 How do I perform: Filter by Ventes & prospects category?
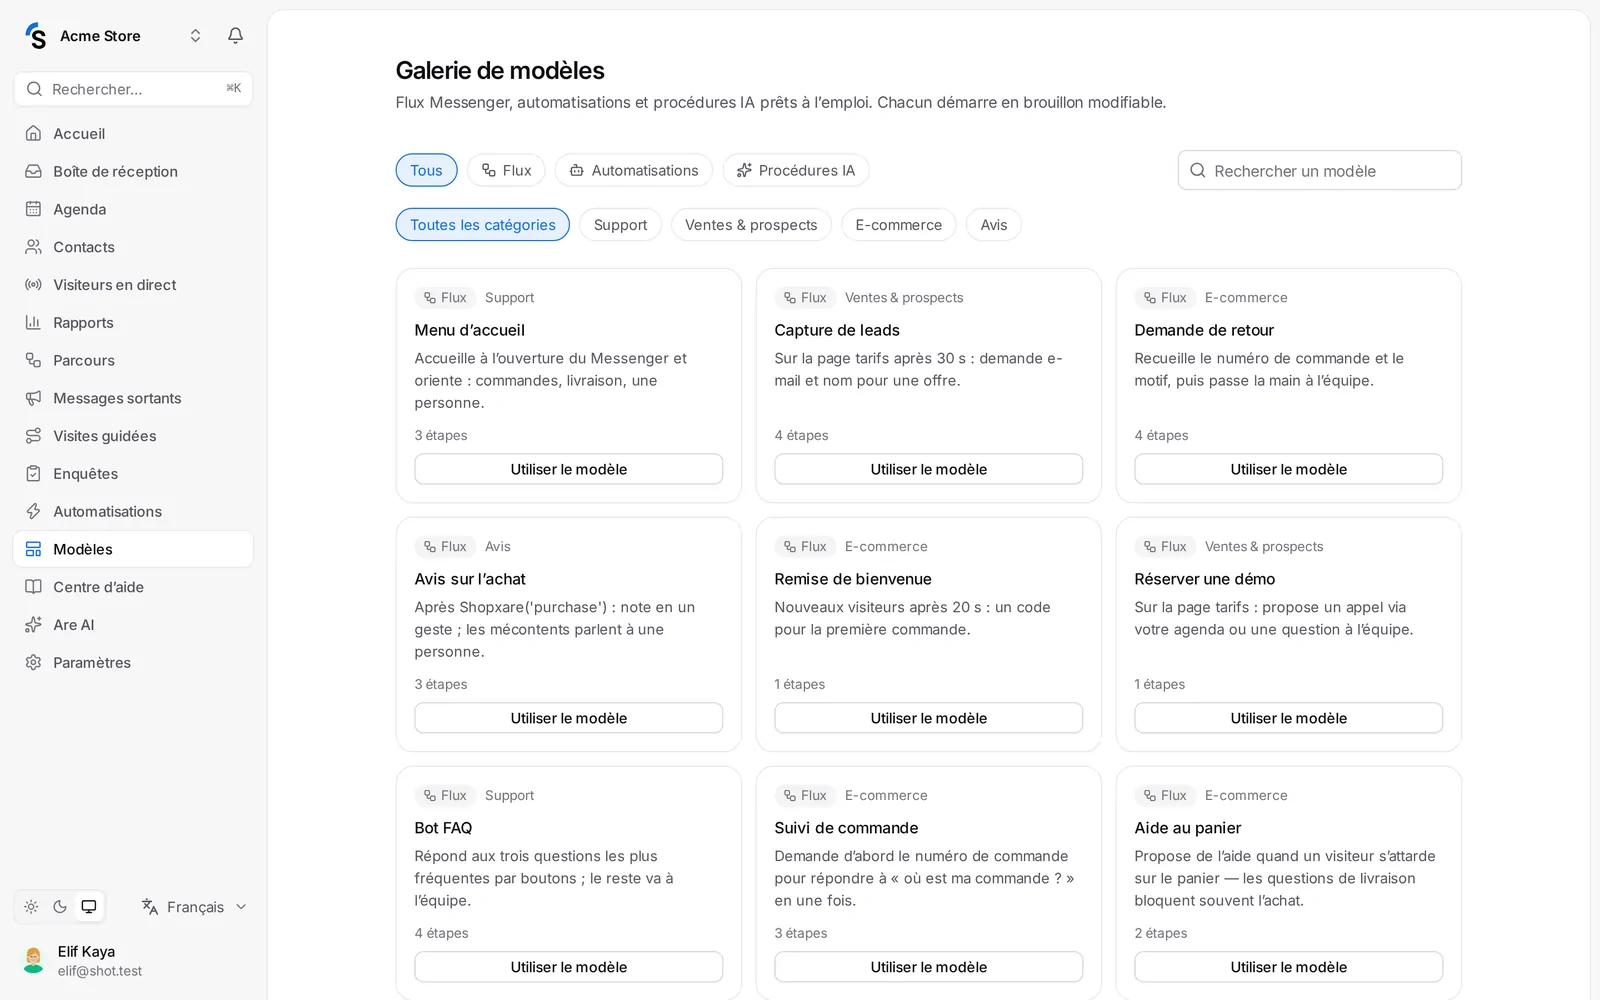click(x=751, y=225)
